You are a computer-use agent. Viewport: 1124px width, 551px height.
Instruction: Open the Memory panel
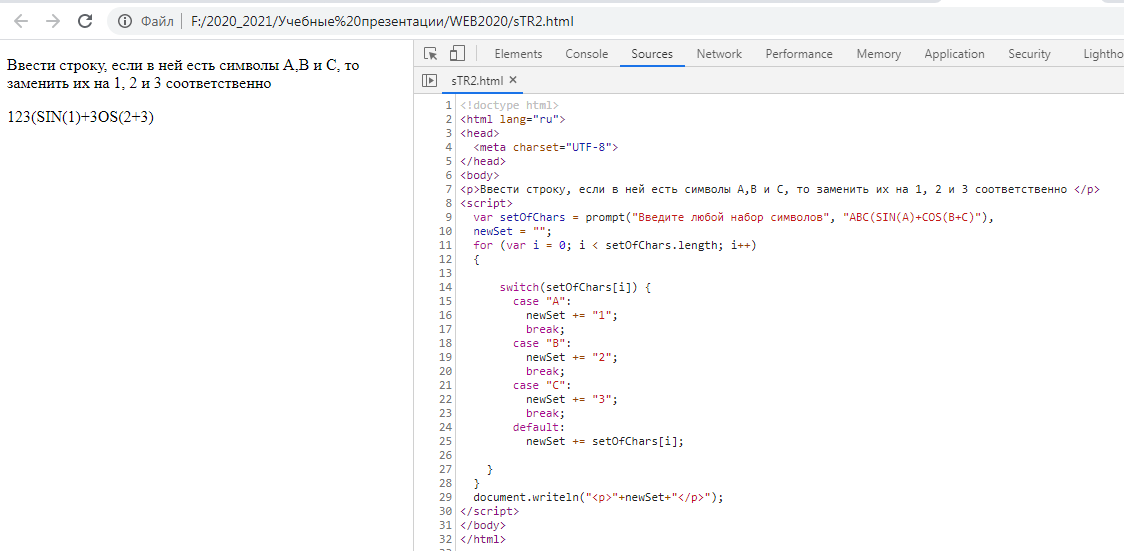pos(878,54)
